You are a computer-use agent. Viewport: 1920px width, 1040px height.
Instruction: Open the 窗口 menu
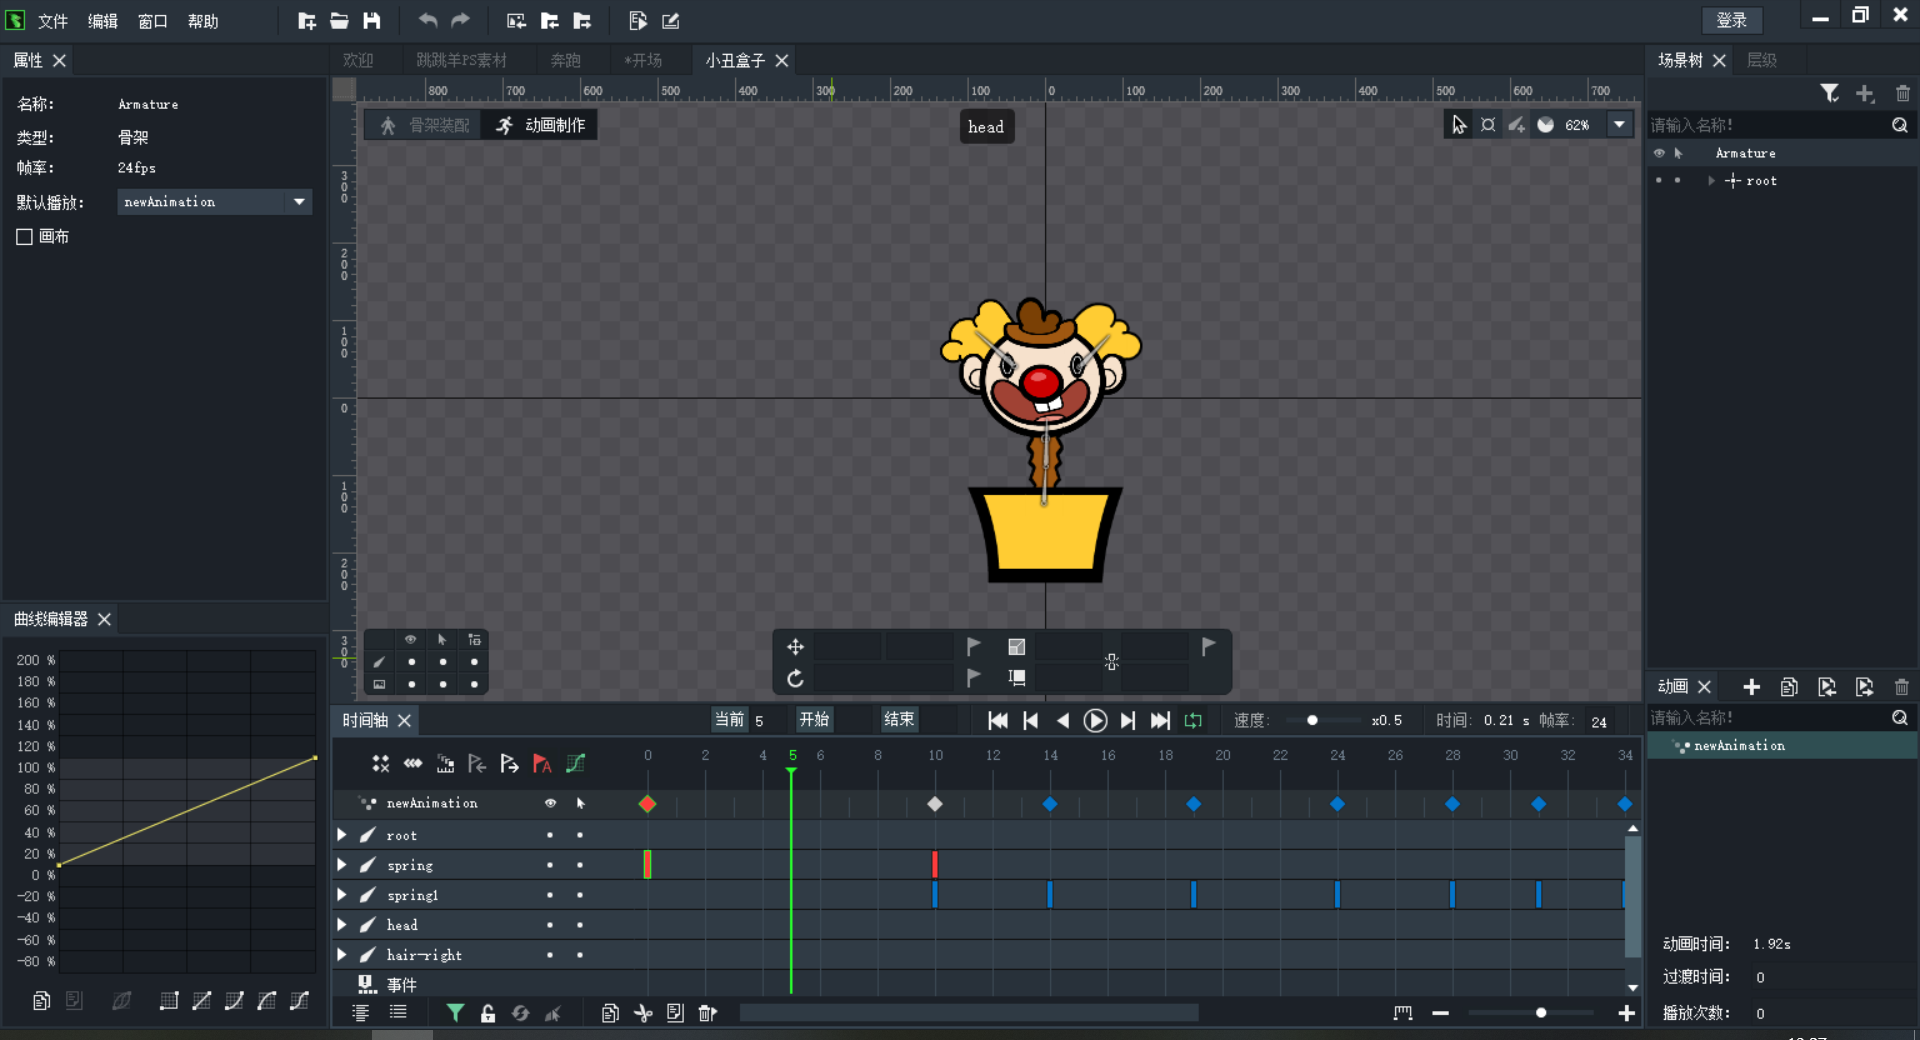(153, 21)
